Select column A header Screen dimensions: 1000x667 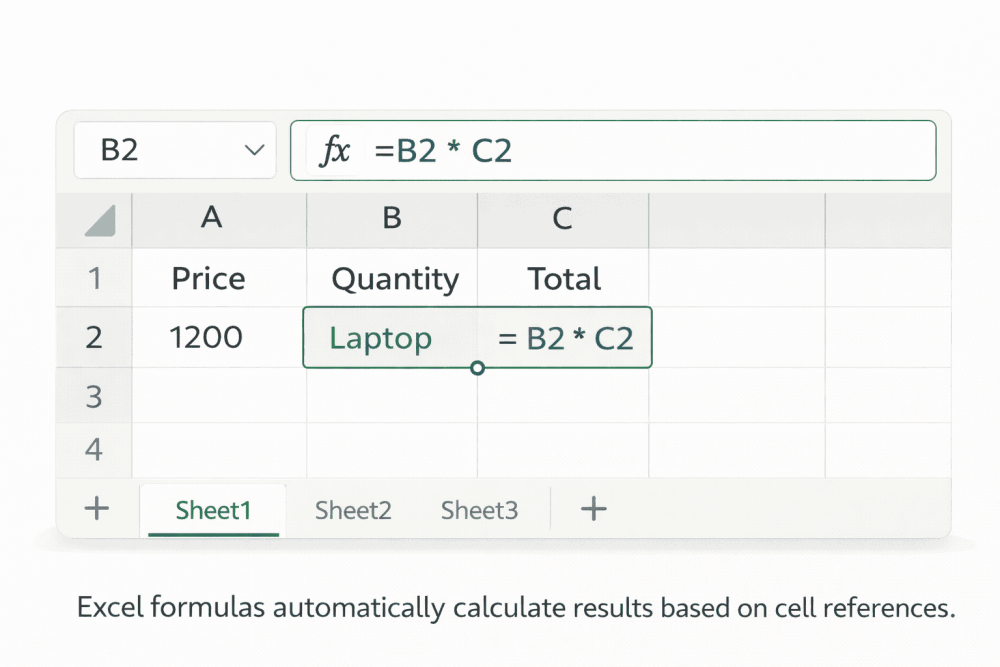(x=211, y=220)
